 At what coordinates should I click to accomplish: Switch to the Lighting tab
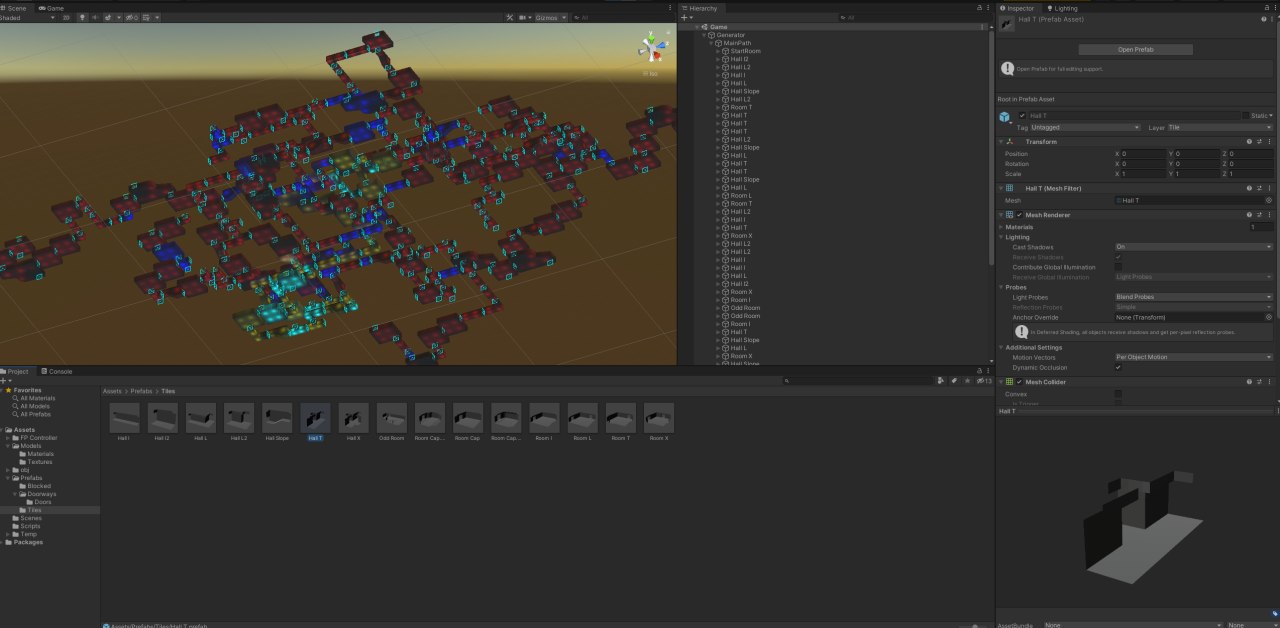pyautogui.click(x=1063, y=7)
